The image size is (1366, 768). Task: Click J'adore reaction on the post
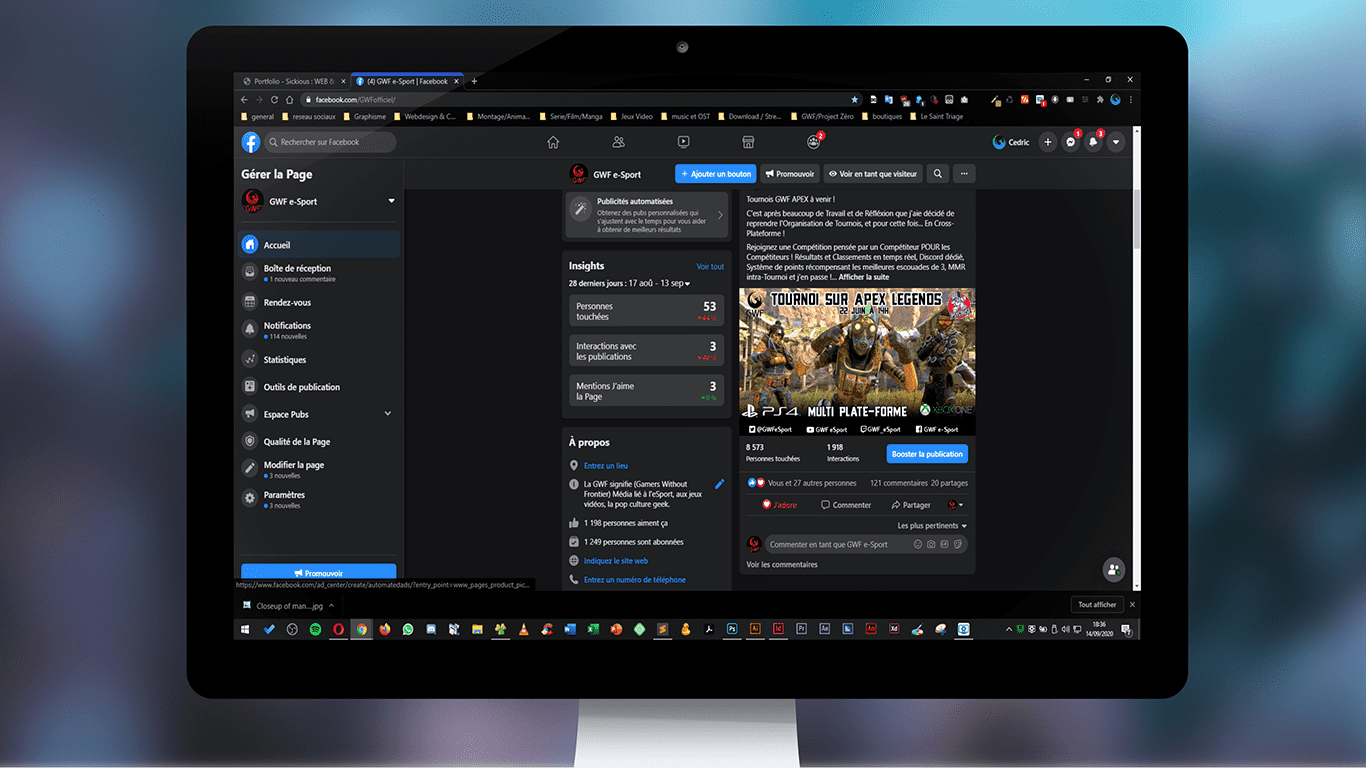pos(780,505)
